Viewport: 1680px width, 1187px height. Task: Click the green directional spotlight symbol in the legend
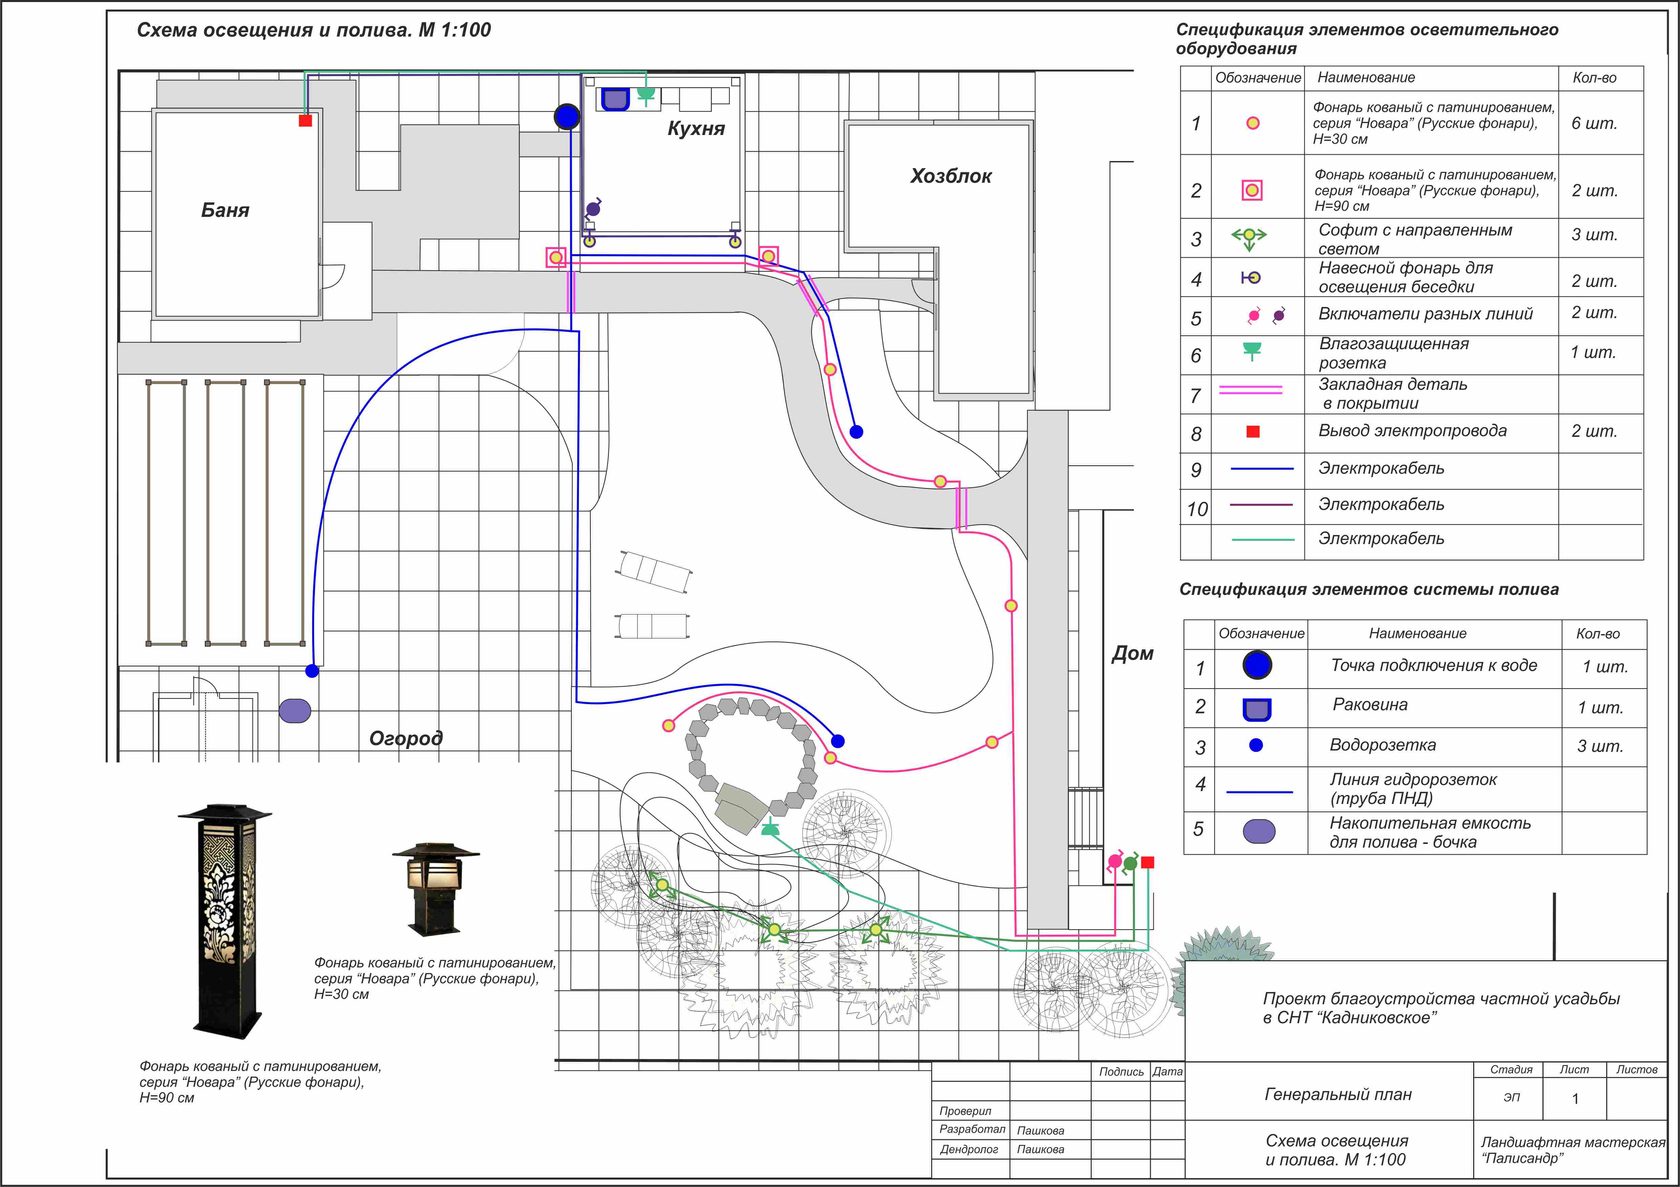click(1249, 238)
